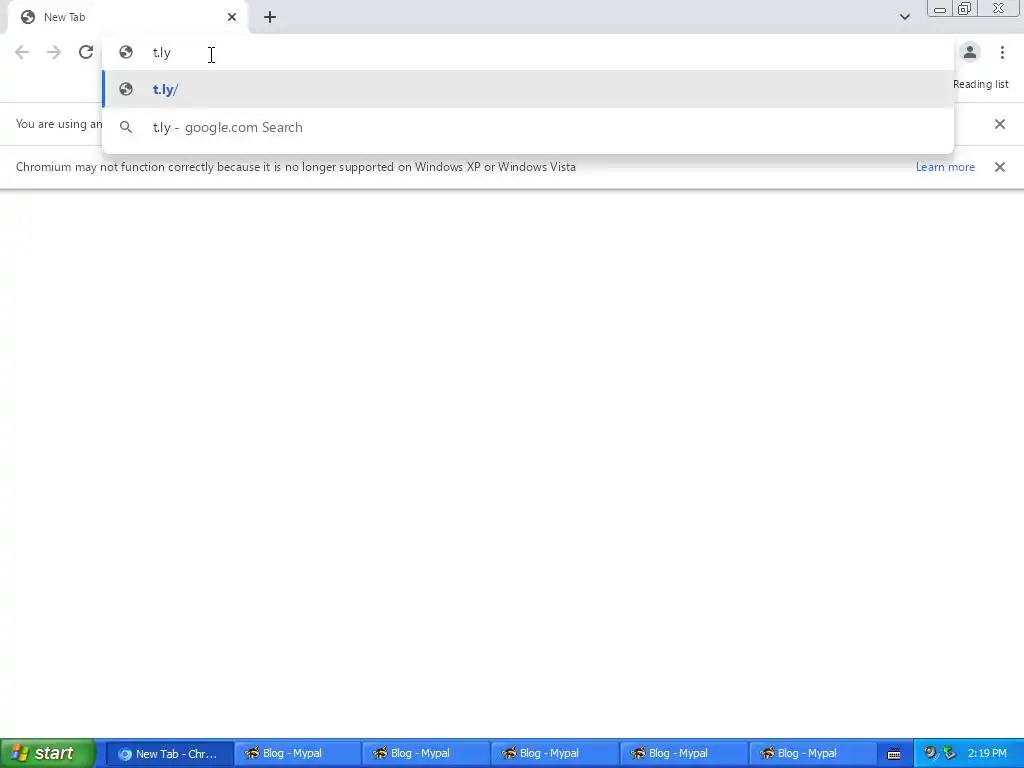Click the browser Back arrow
The width and height of the screenshot is (1024, 768).
[22, 52]
